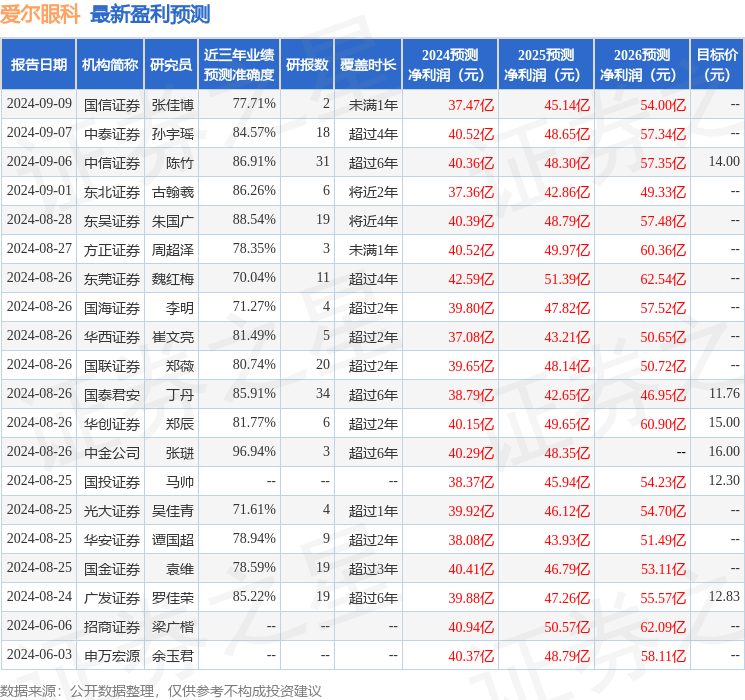Screen dimensions: 745x700
Task: Click the date 2024-06-03
Action: (39, 654)
